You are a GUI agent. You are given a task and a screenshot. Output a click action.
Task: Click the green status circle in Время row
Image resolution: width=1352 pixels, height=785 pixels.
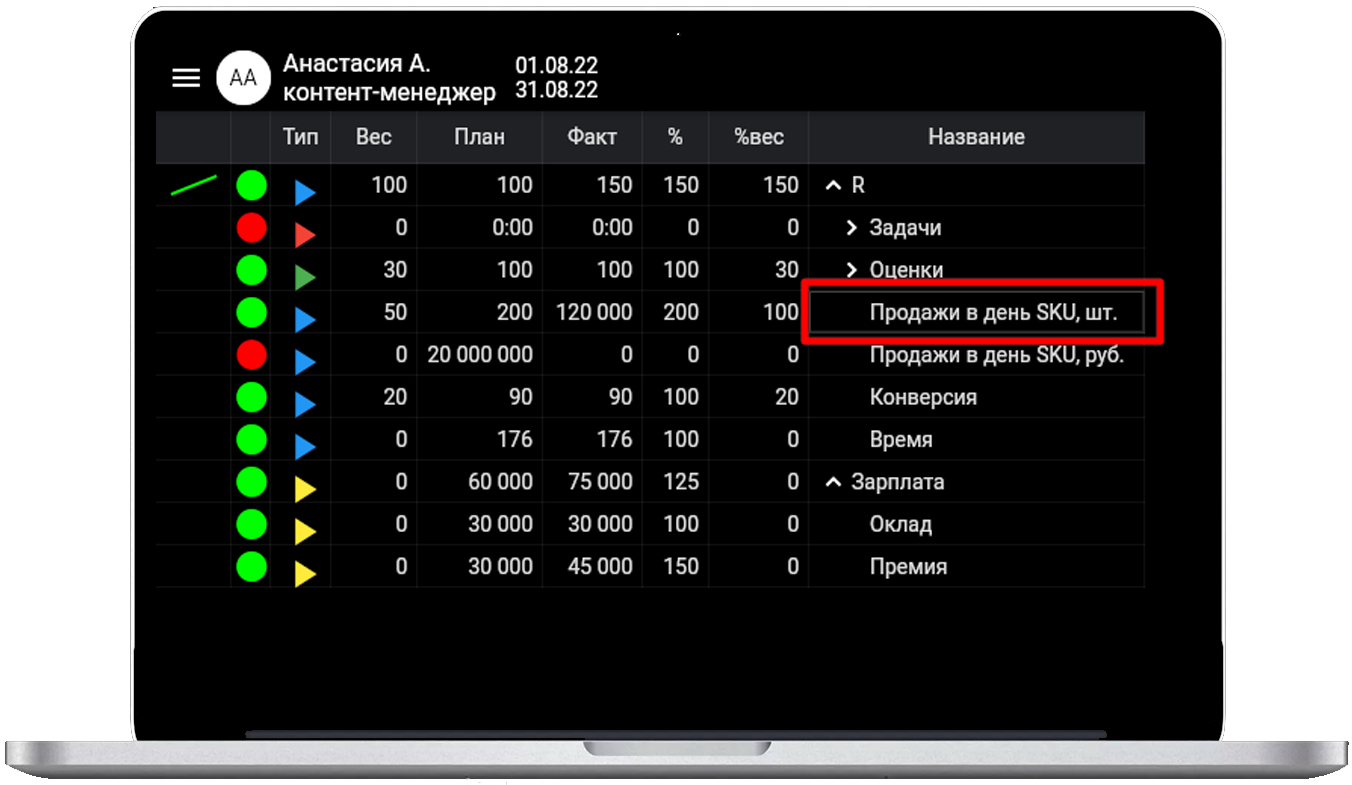[x=251, y=440]
